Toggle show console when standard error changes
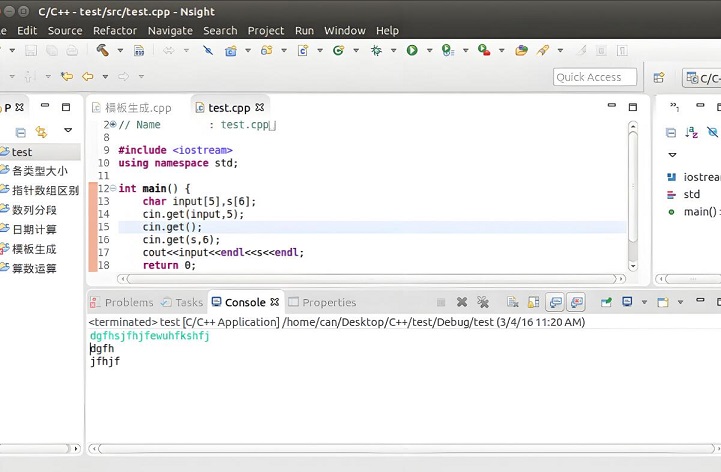 [574, 302]
